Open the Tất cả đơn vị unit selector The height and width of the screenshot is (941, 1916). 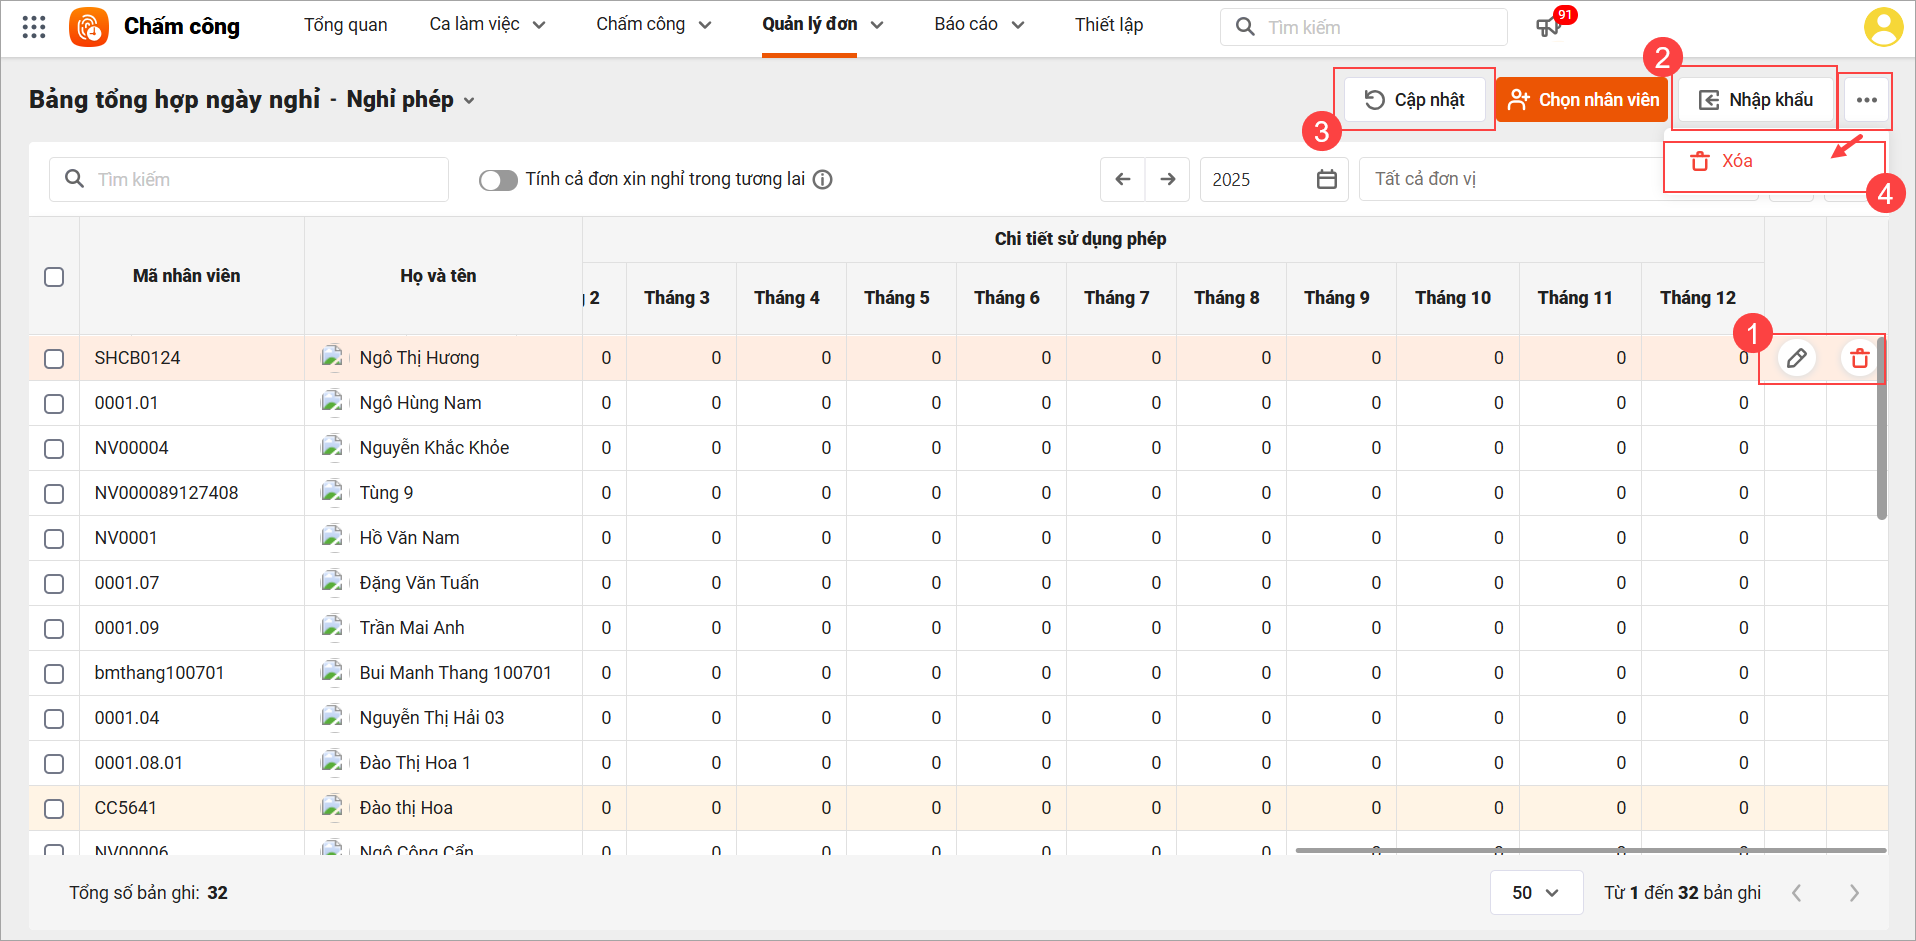click(x=1510, y=179)
